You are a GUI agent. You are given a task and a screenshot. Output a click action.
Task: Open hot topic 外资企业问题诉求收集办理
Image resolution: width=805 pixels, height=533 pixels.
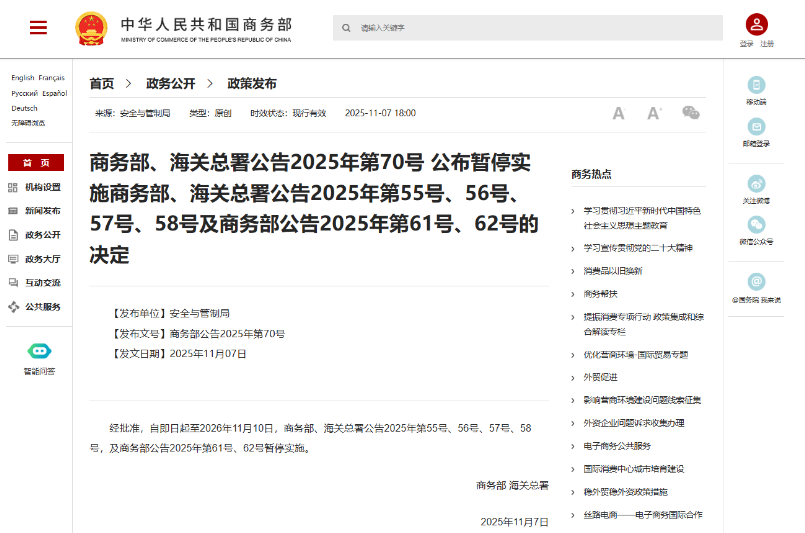pyautogui.click(x=634, y=423)
